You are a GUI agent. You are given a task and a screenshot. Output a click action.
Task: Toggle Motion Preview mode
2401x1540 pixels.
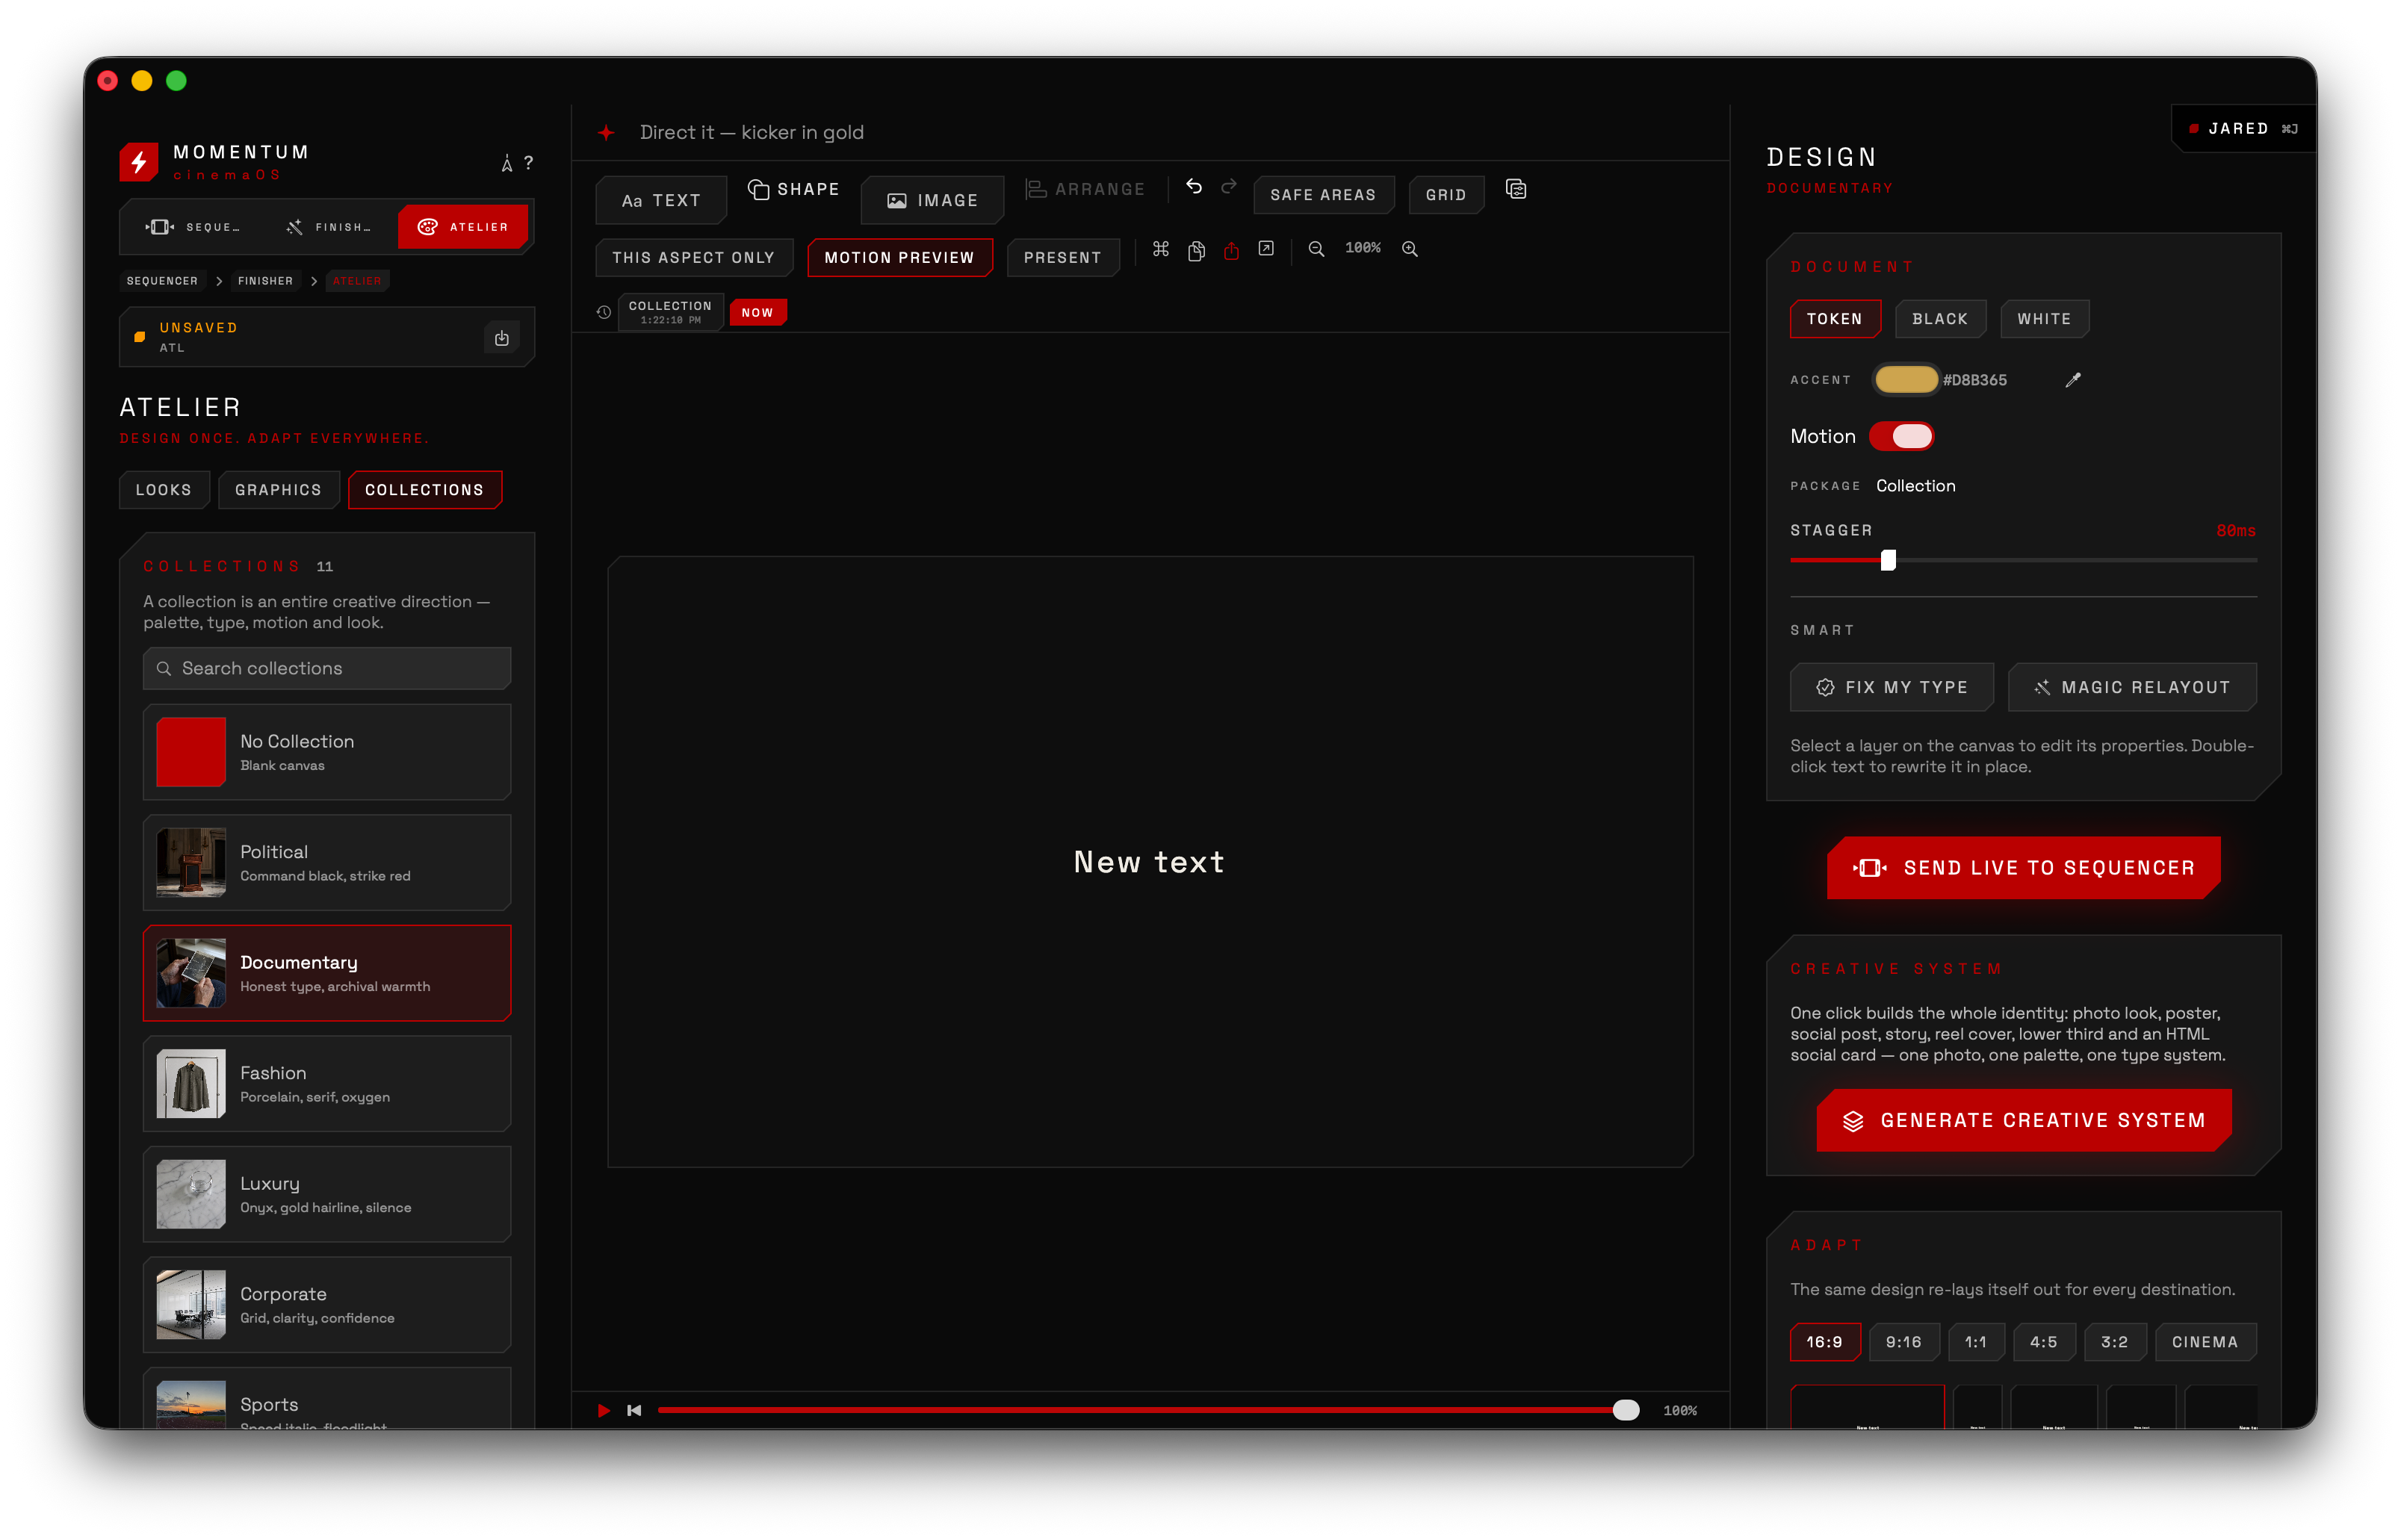[899, 258]
